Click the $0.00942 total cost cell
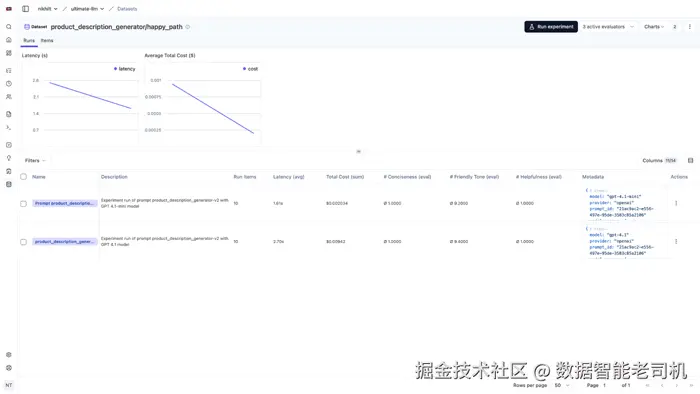 [336, 241]
